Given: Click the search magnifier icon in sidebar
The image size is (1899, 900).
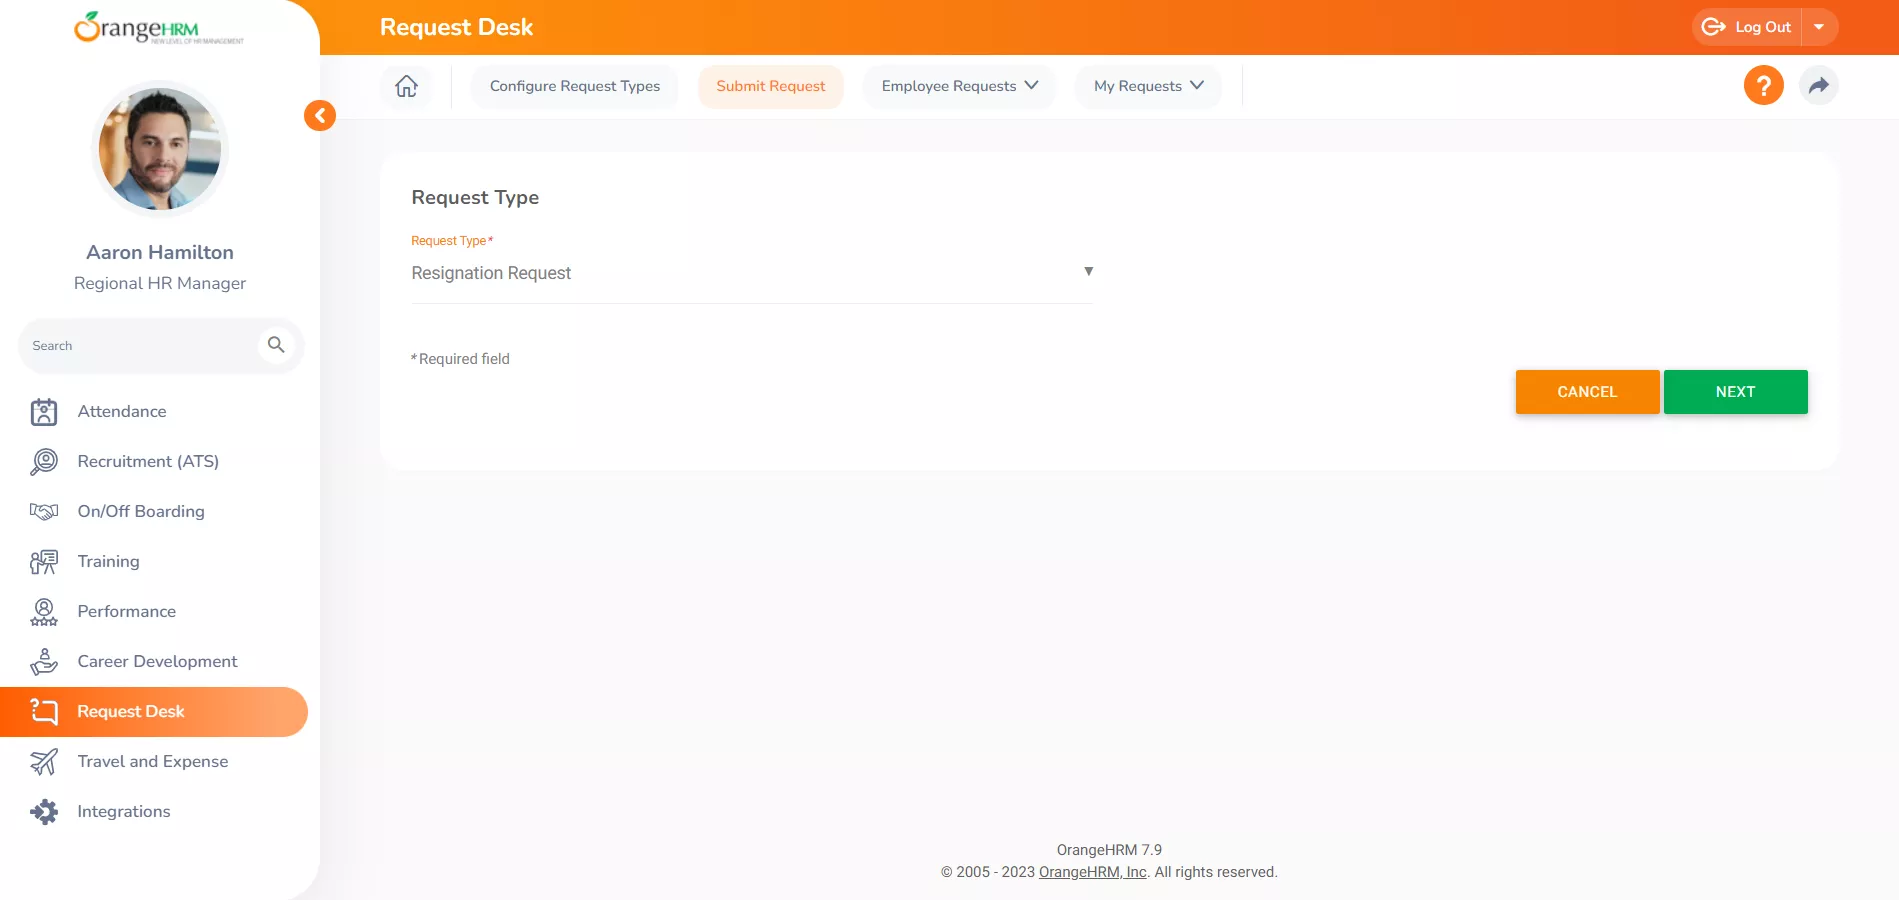Looking at the screenshot, I should [276, 345].
